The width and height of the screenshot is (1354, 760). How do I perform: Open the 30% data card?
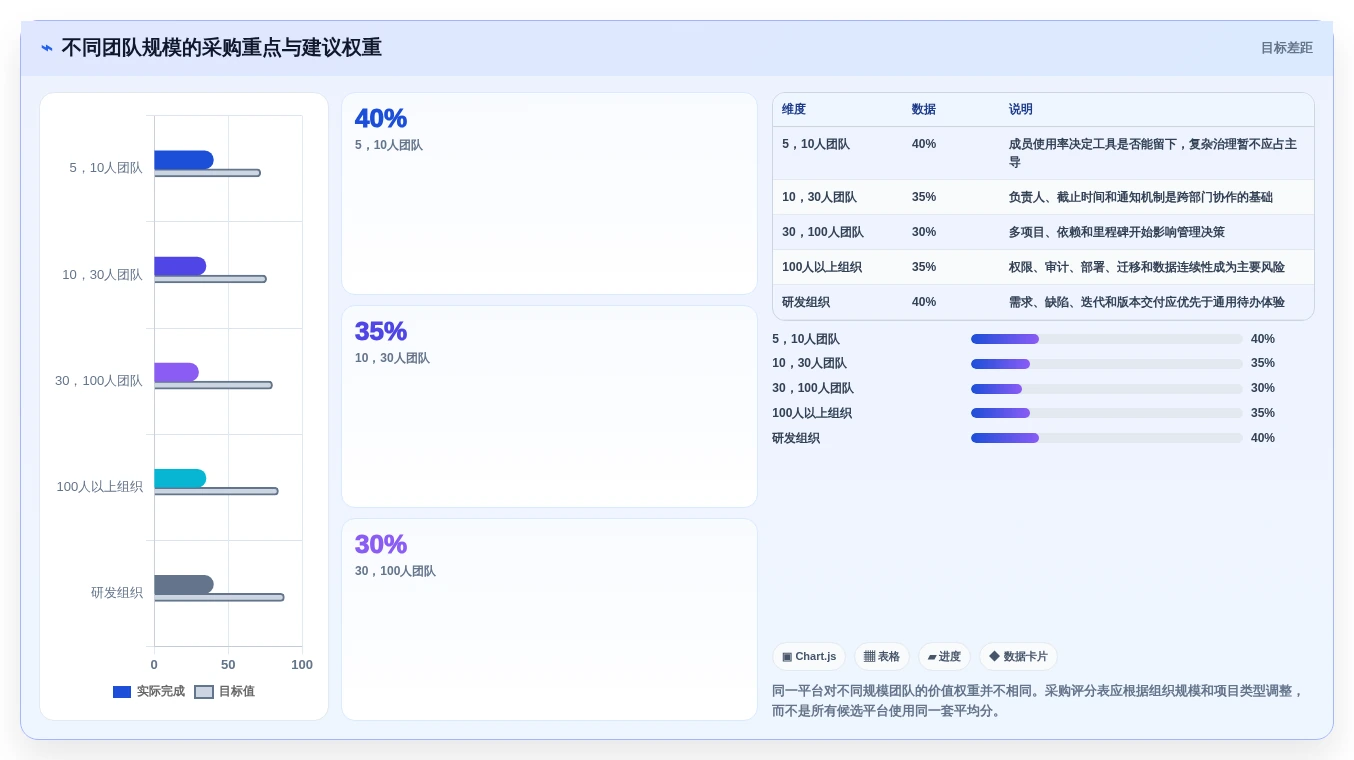[549, 619]
